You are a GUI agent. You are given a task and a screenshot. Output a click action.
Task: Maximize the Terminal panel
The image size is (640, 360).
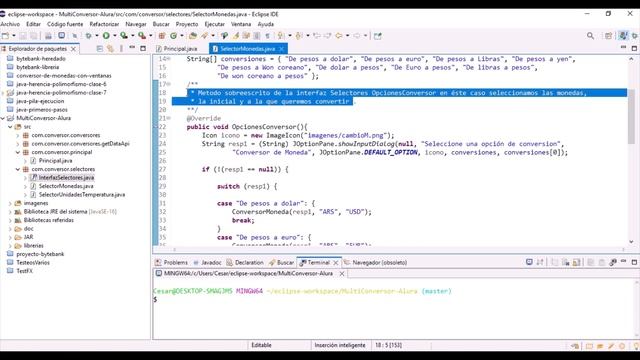click(634, 262)
